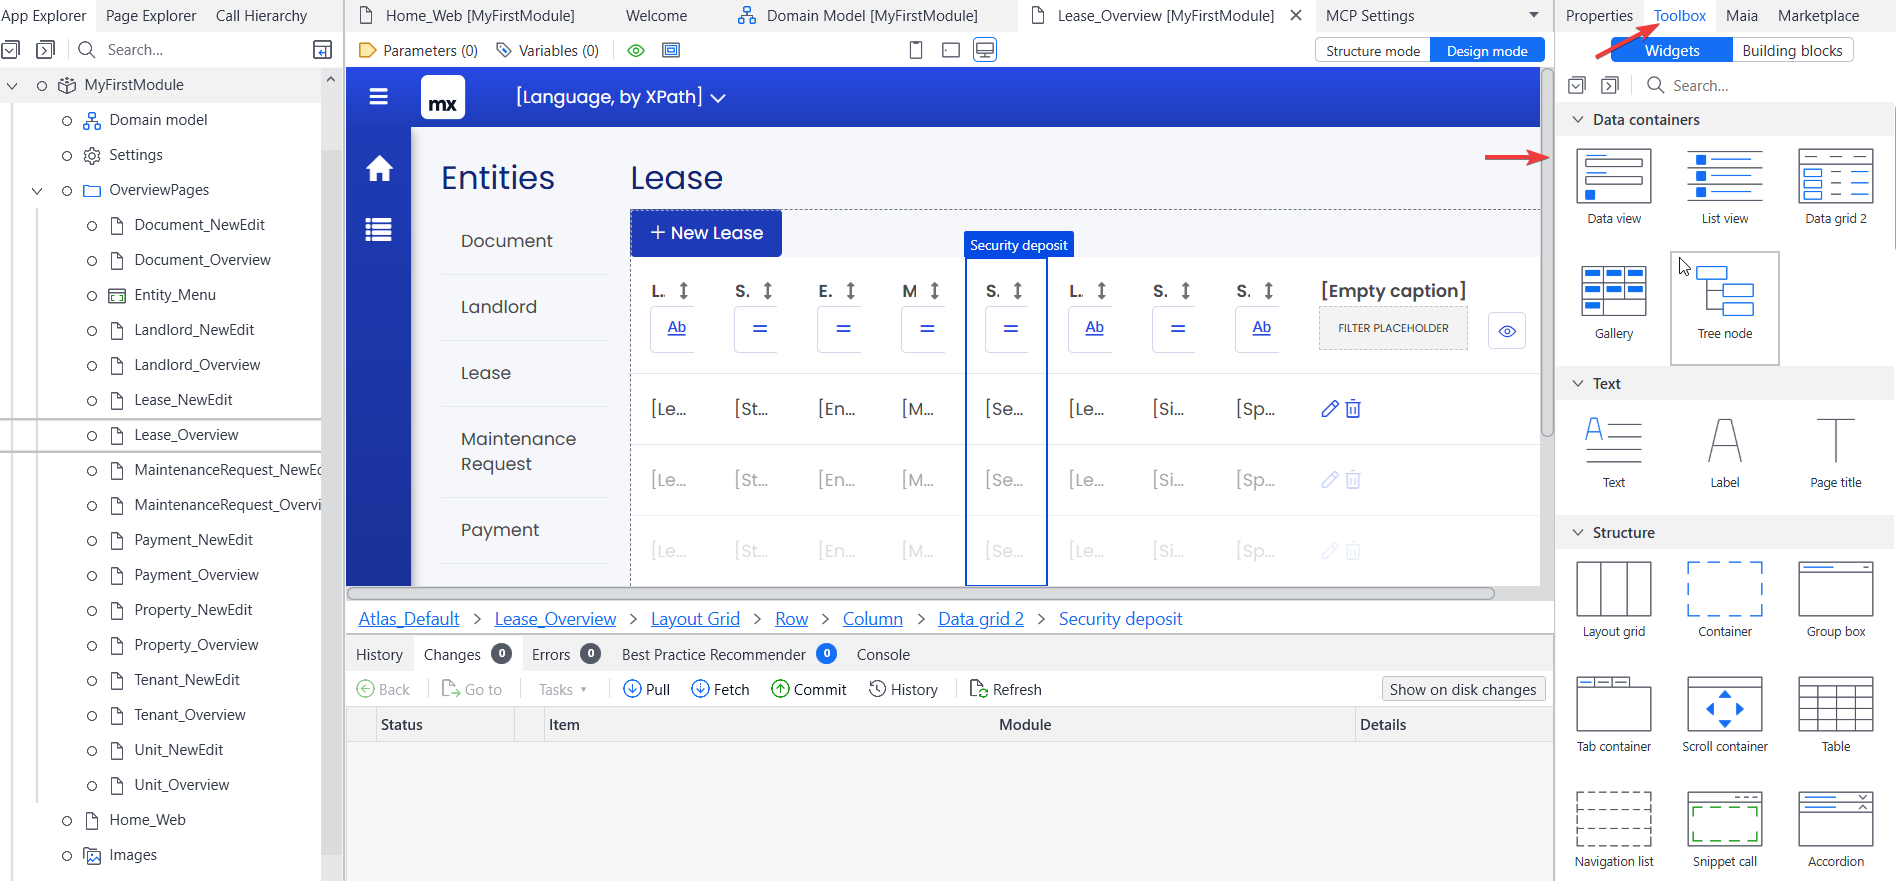The height and width of the screenshot is (881, 1896).
Task: Select the List view widget
Action: tap(1724, 187)
